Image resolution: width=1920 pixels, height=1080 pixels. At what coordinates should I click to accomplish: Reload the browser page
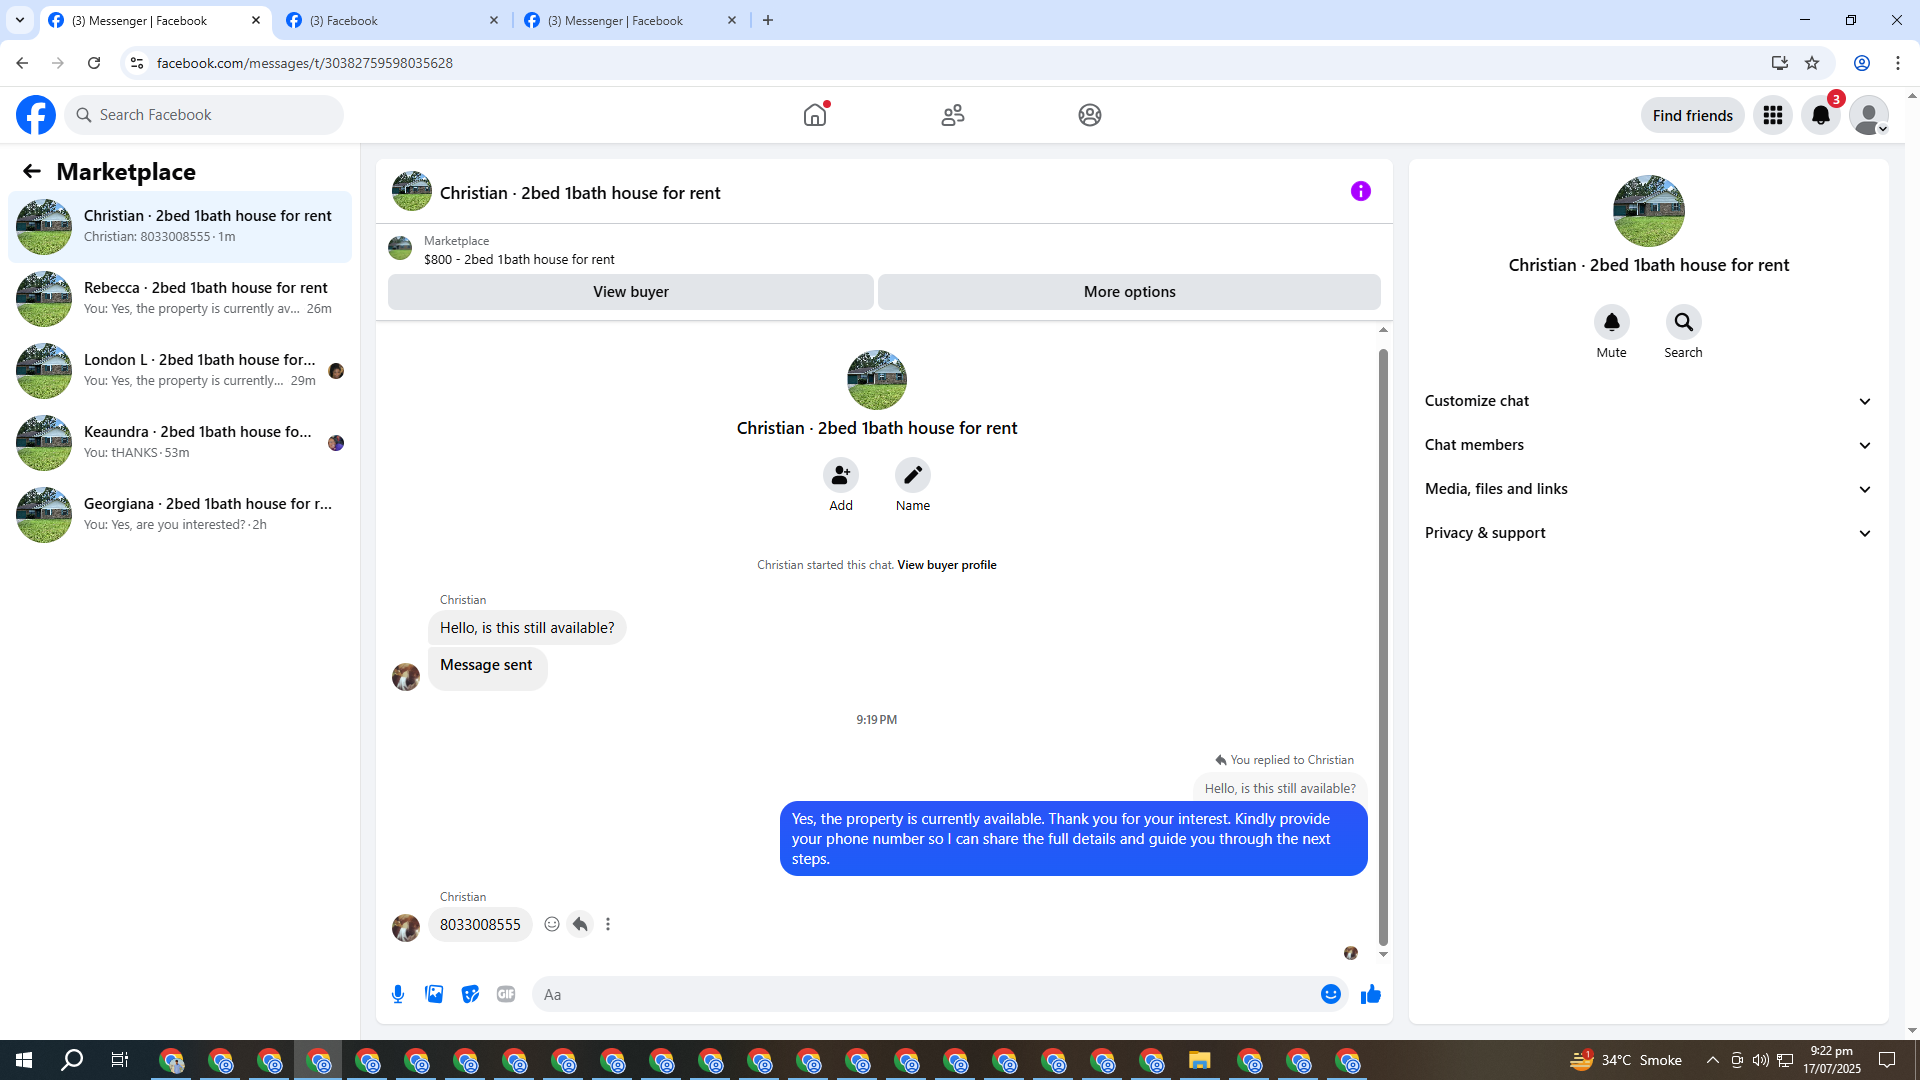(x=94, y=63)
